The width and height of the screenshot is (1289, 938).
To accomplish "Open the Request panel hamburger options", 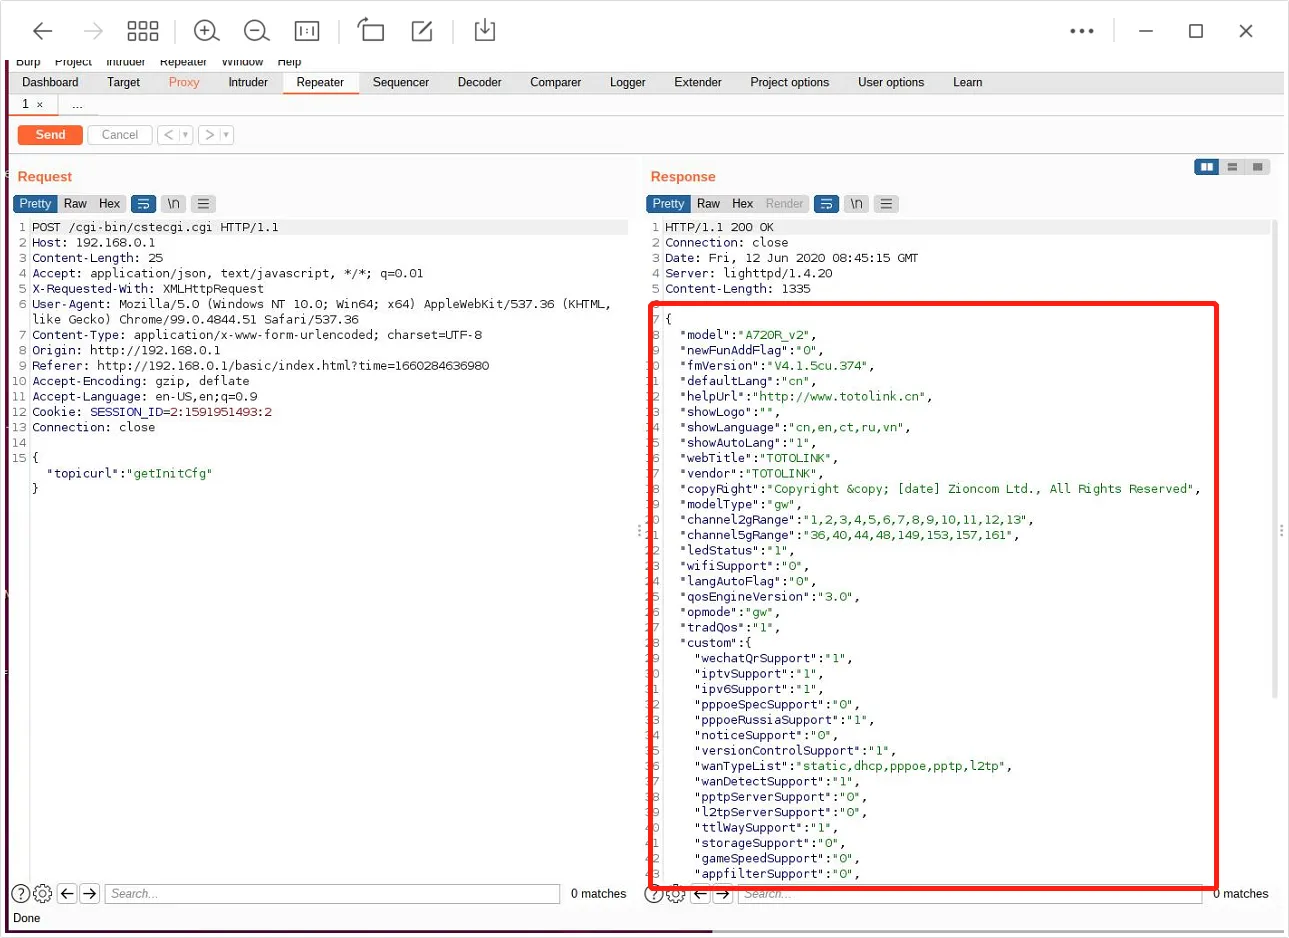I will point(203,204).
